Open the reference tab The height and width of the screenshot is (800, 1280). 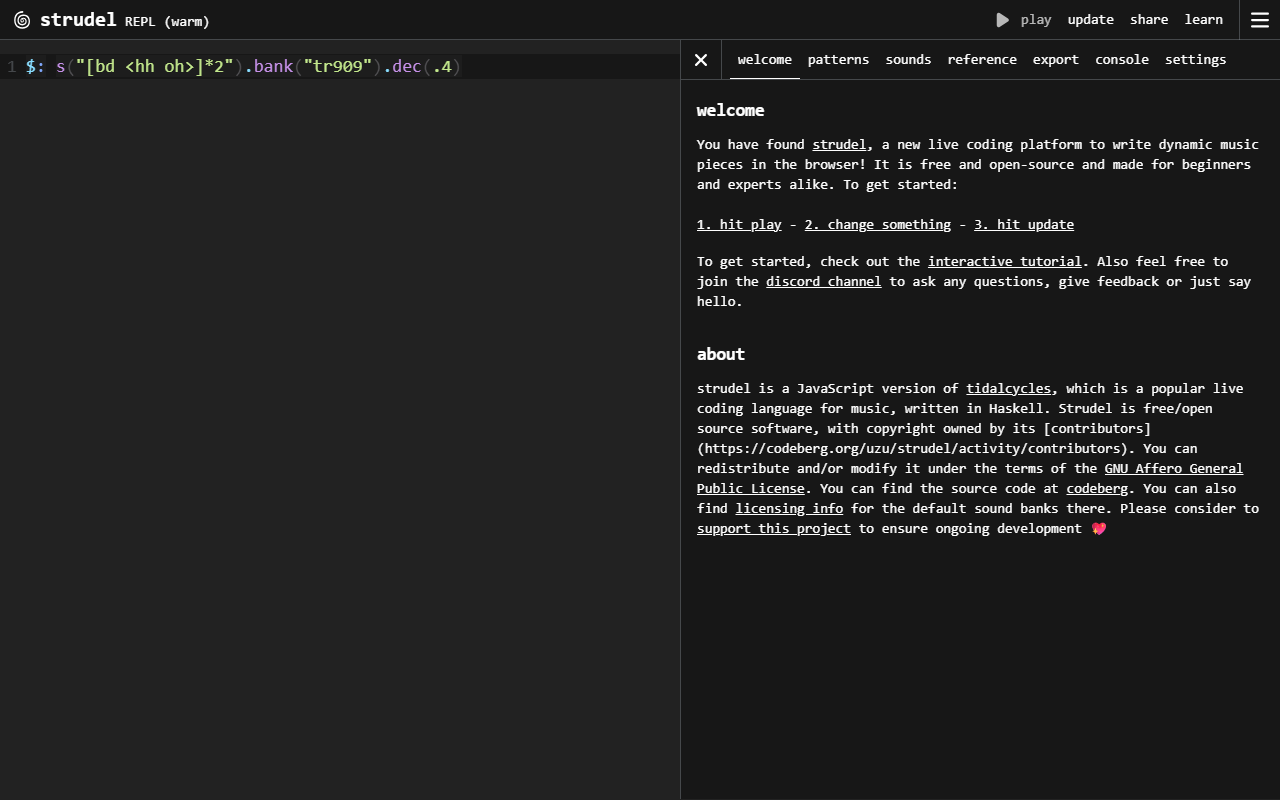click(982, 60)
